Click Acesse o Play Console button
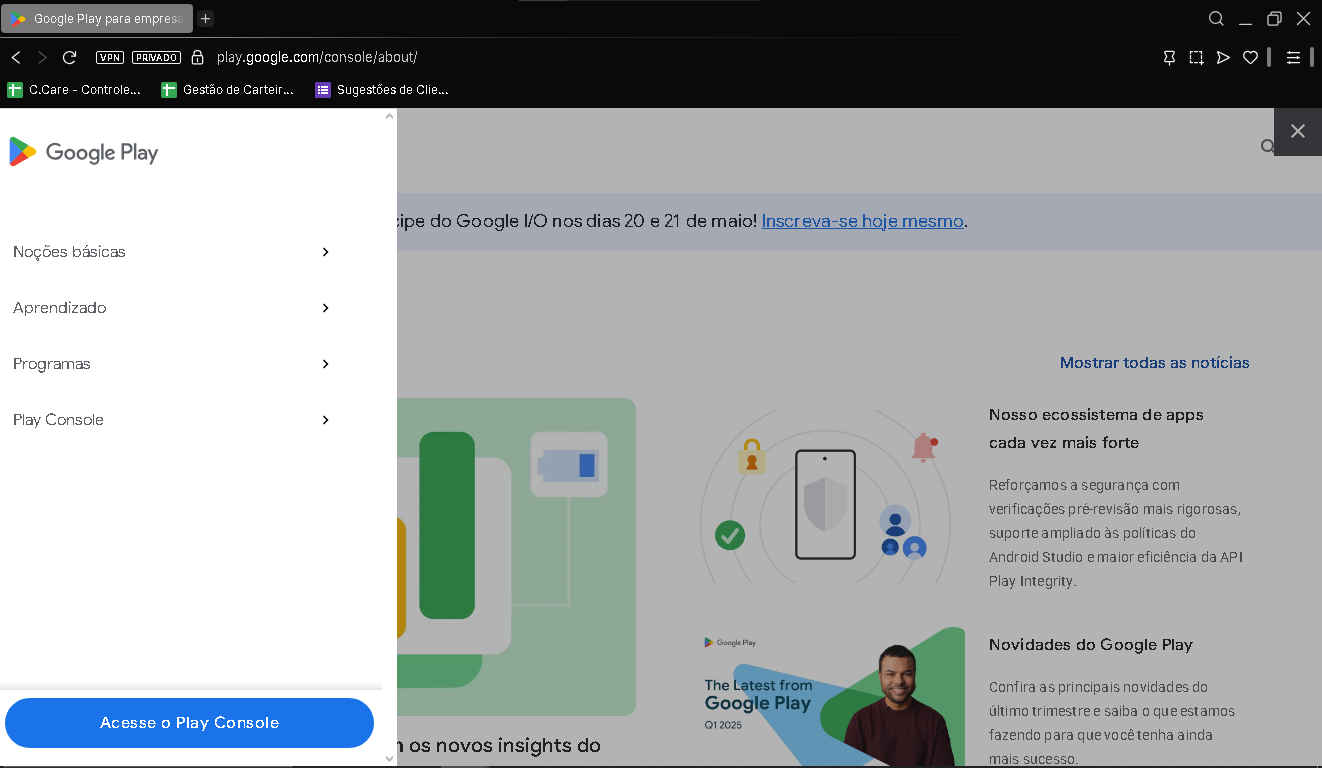The width and height of the screenshot is (1322, 768). (189, 723)
